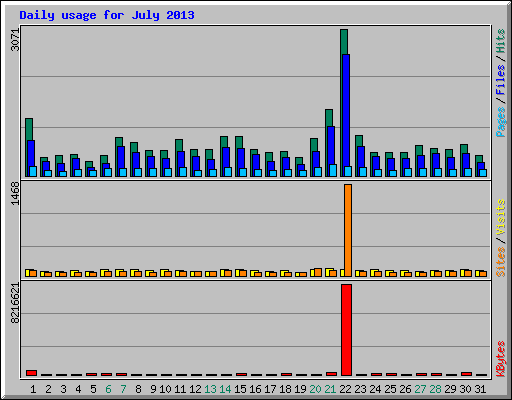
Task: Click day label 30 on the x-axis
Action: click(465, 389)
